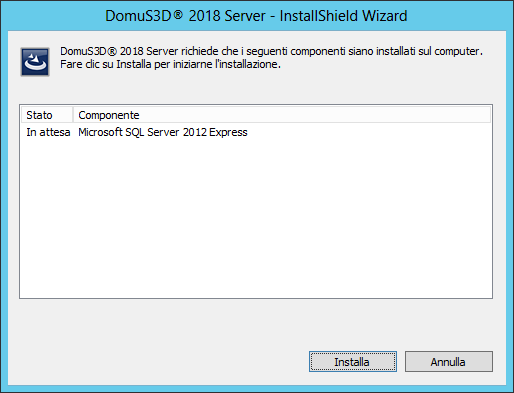Screen dimensions: 514x393
Task: Click the first line of instruction text
Action: 271,51
